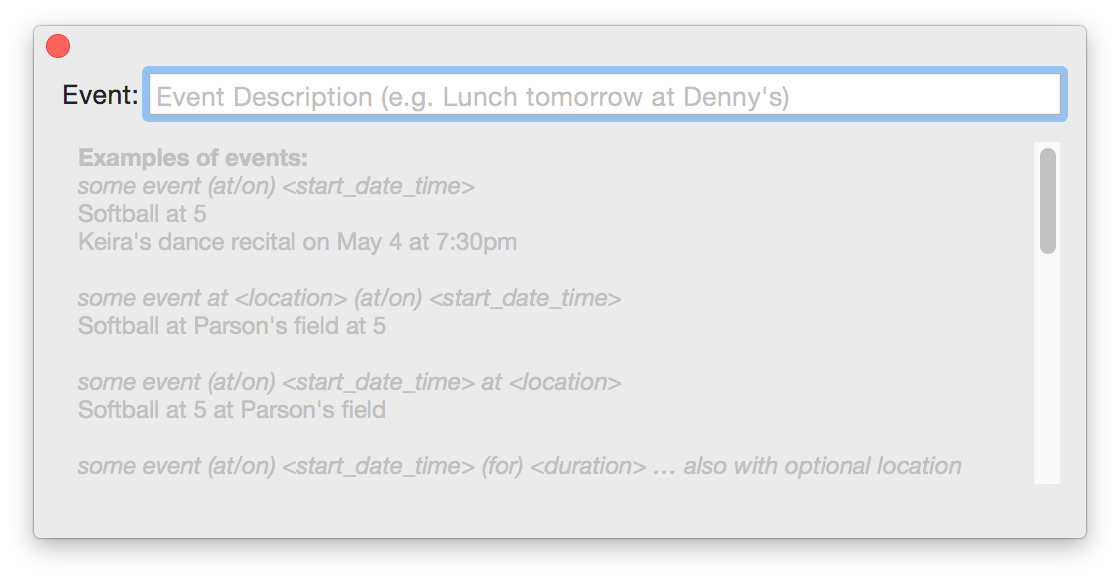Viewport: 1120px width, 580px height.
Task: Click the "(for)" keyword in the duration pattern
Action: [x=503, y=466]
